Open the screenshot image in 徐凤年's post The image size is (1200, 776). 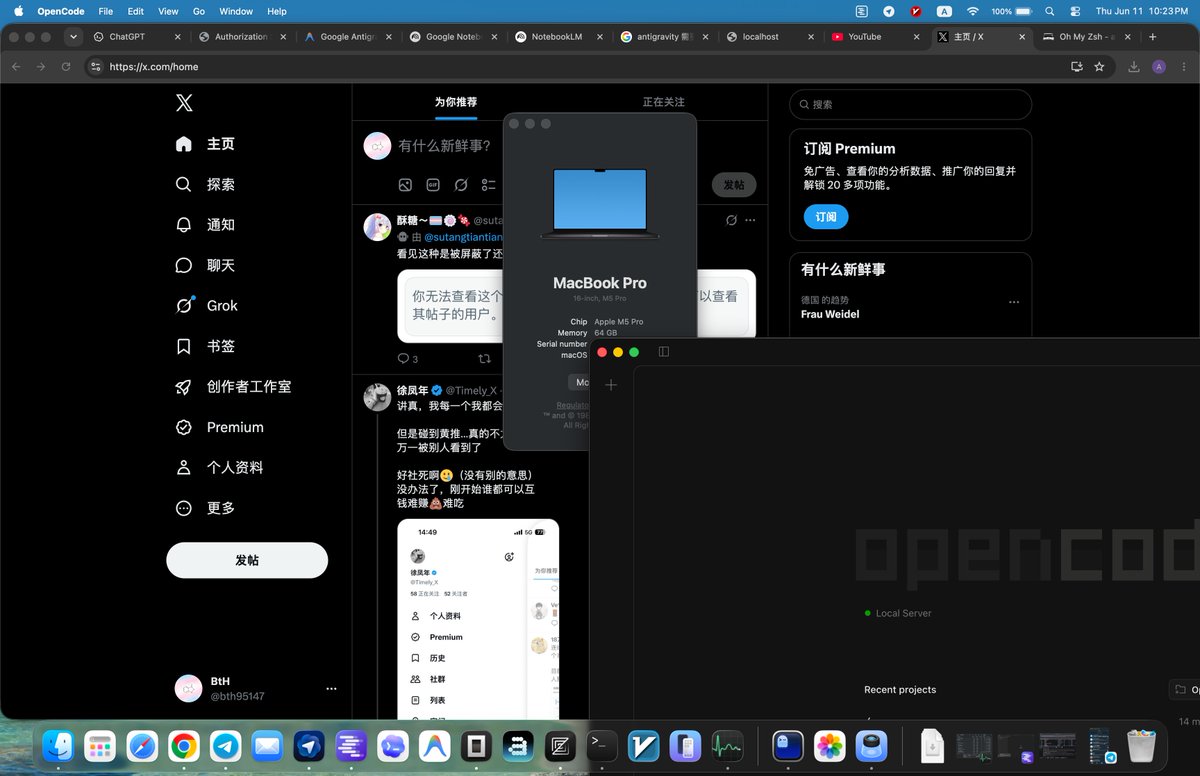tap(478, 619)
